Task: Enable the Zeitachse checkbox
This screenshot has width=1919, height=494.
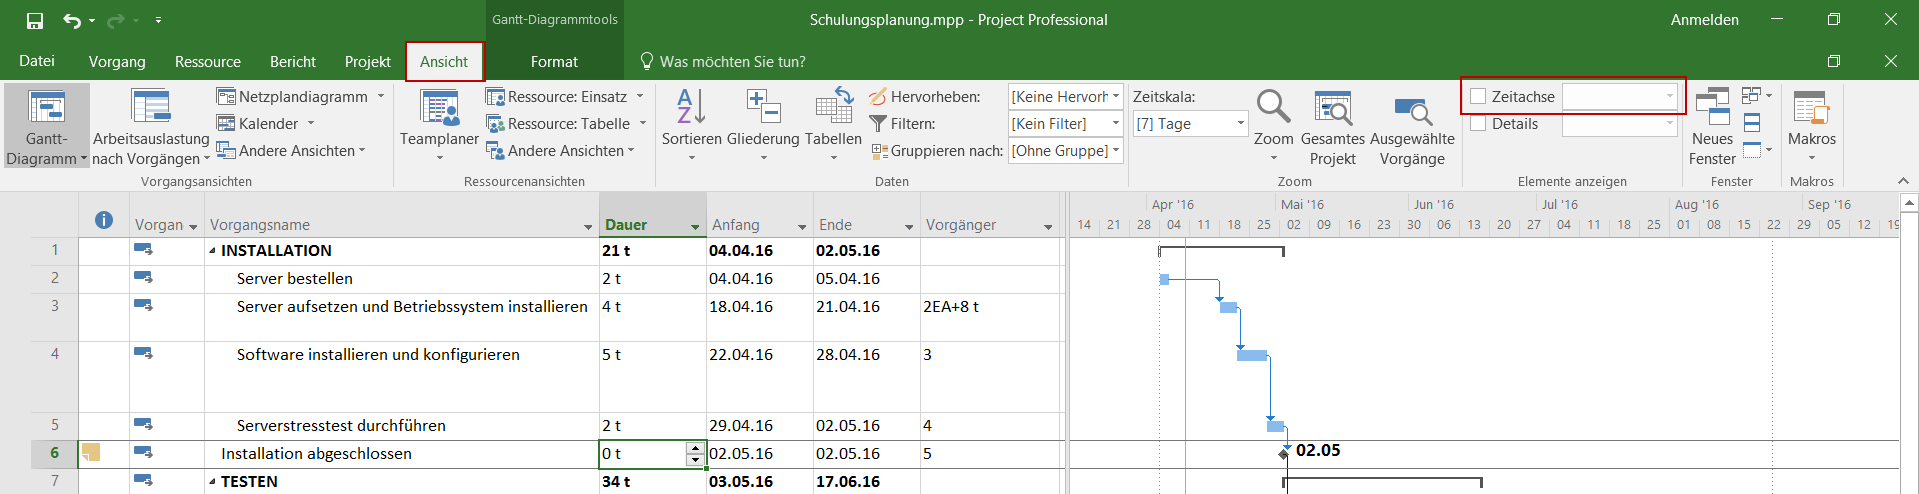Action: (1478, 97)
